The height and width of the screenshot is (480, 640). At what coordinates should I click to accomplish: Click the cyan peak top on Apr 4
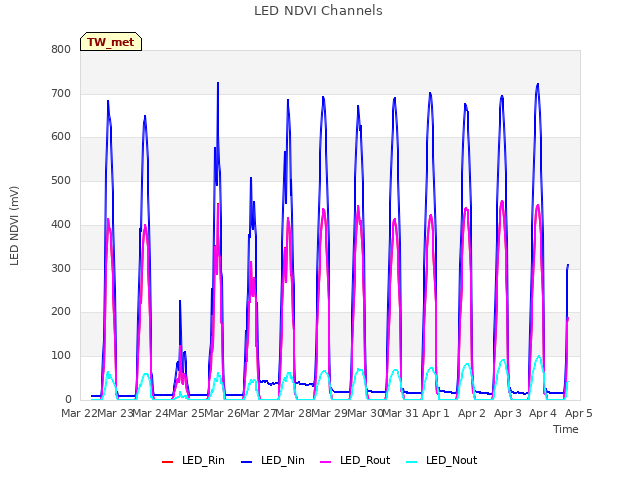coord(539,357)
